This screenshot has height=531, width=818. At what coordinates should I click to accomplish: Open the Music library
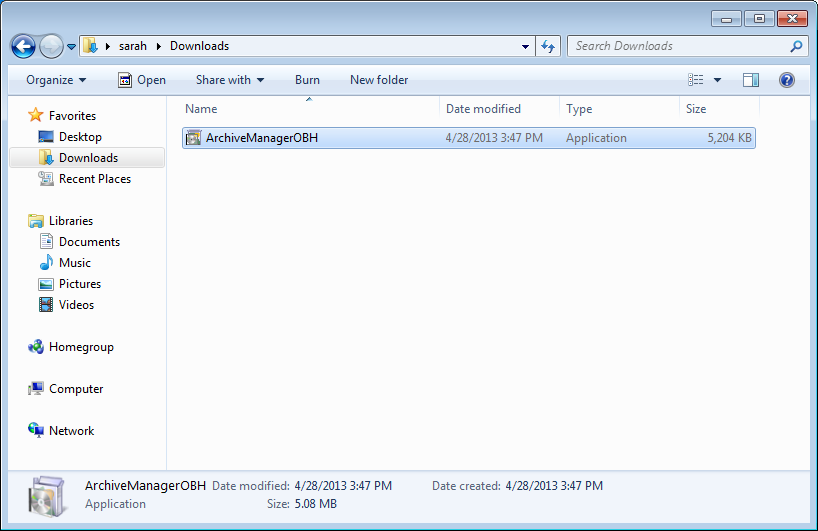pos(75,263)
